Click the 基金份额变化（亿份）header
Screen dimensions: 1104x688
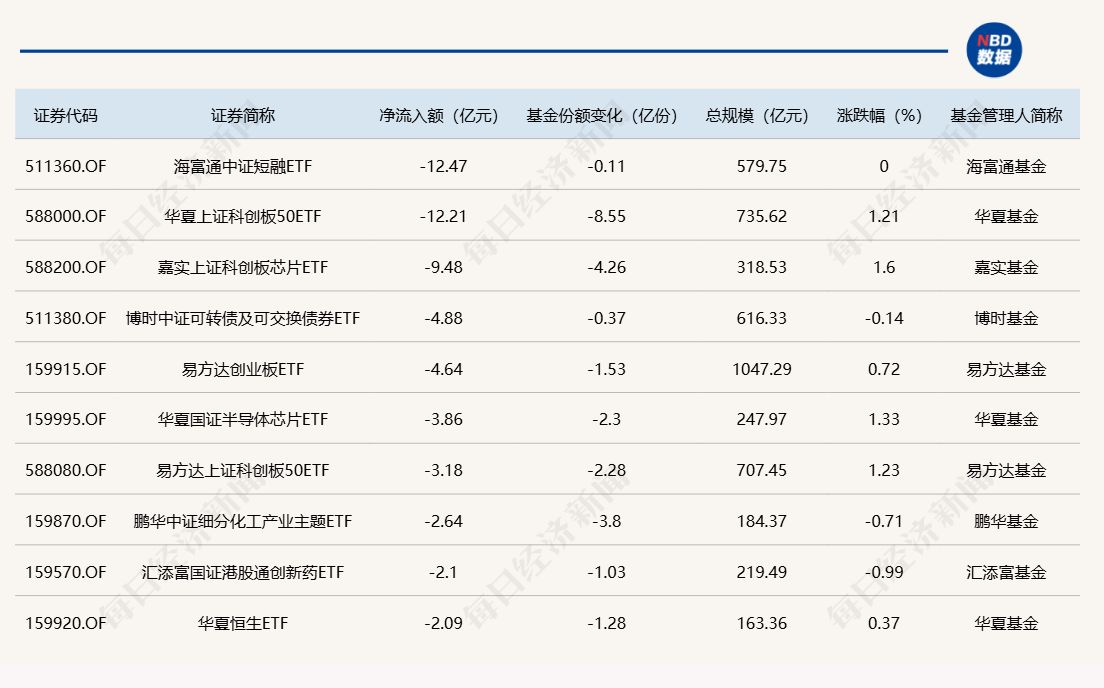pyautogui.click(x=602, y=115)
